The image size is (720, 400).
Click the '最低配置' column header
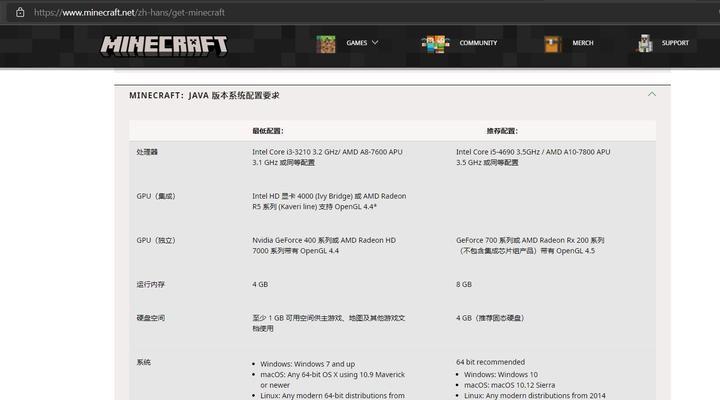point(268,131)
